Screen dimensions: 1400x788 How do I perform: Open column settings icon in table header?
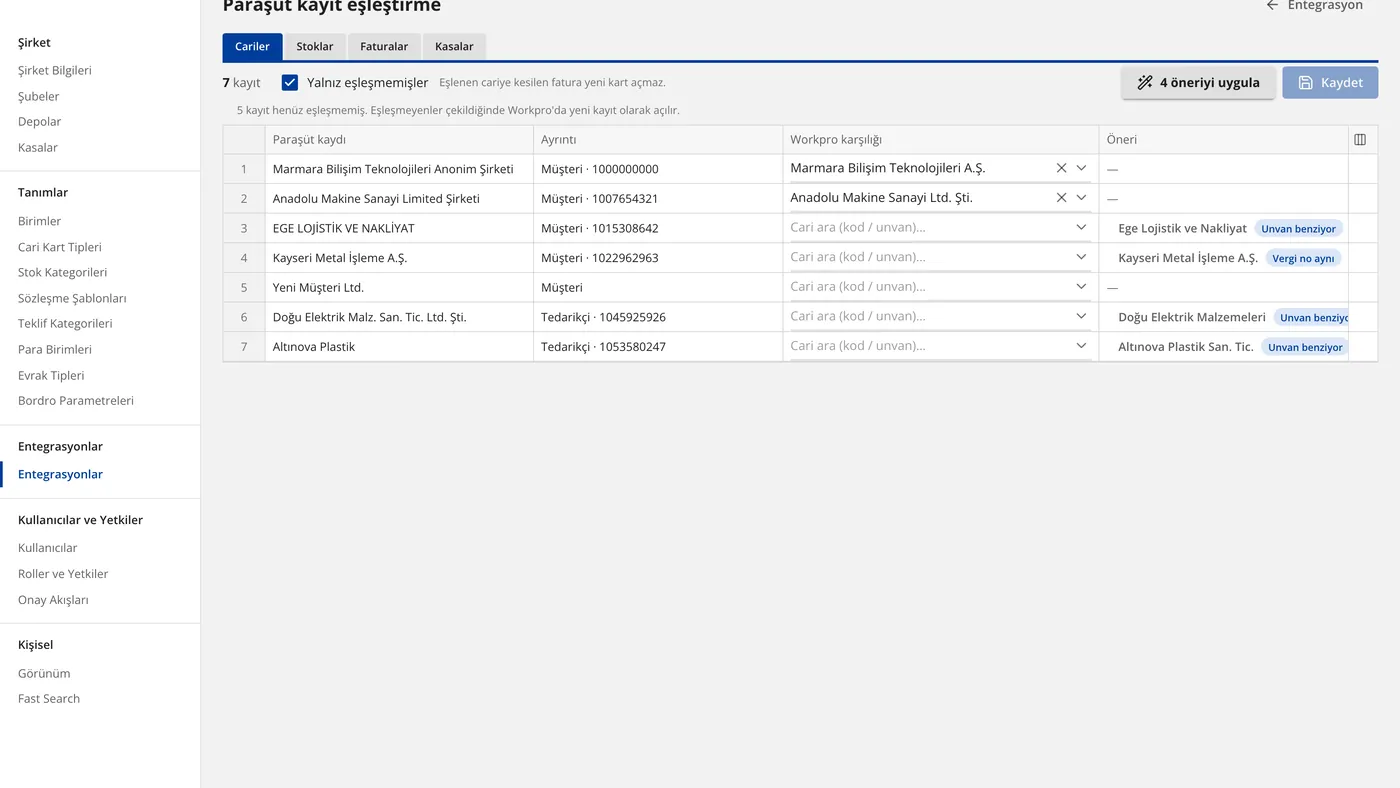1360,140
